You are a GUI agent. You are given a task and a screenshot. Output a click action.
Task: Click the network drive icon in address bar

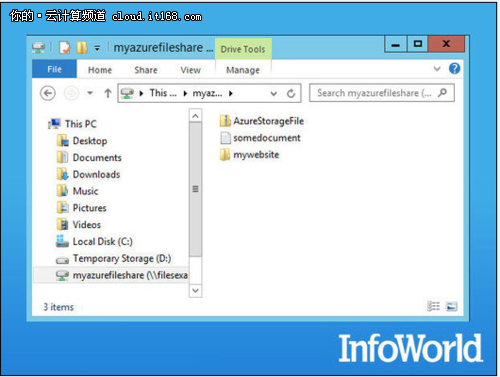[127, 93]
